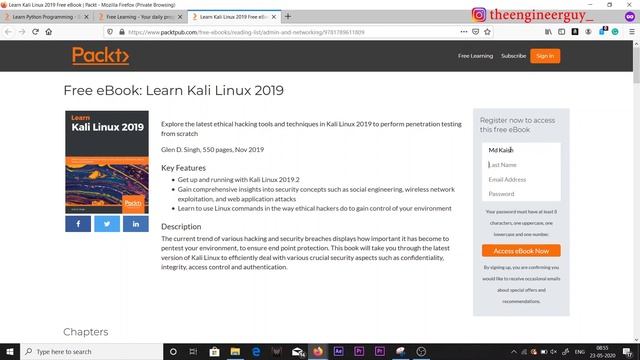The width and height of the screenshot is (640, 360).
Task: Select the Learn Kali Linux 2019 tab
Action: (233, 17)
